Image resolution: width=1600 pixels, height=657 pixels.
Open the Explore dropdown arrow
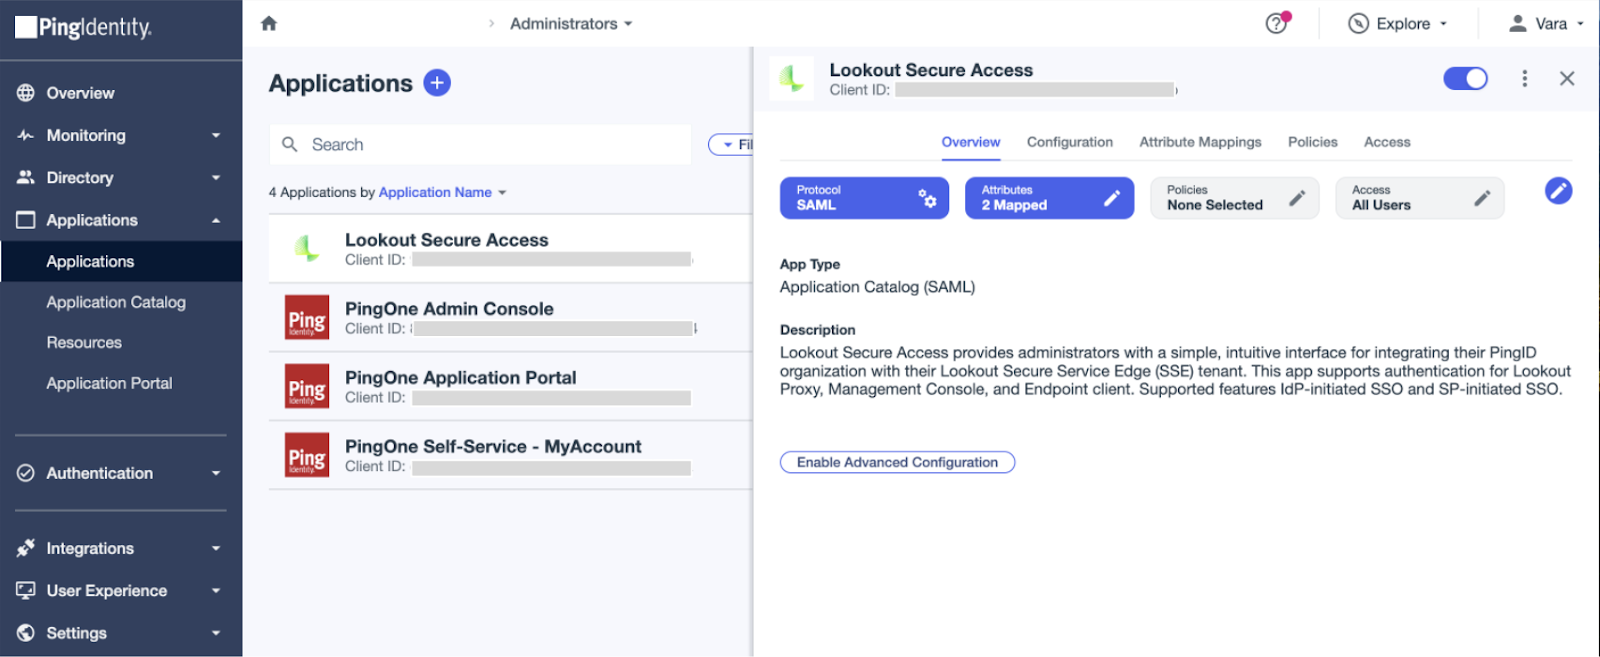click(1443, 24)
